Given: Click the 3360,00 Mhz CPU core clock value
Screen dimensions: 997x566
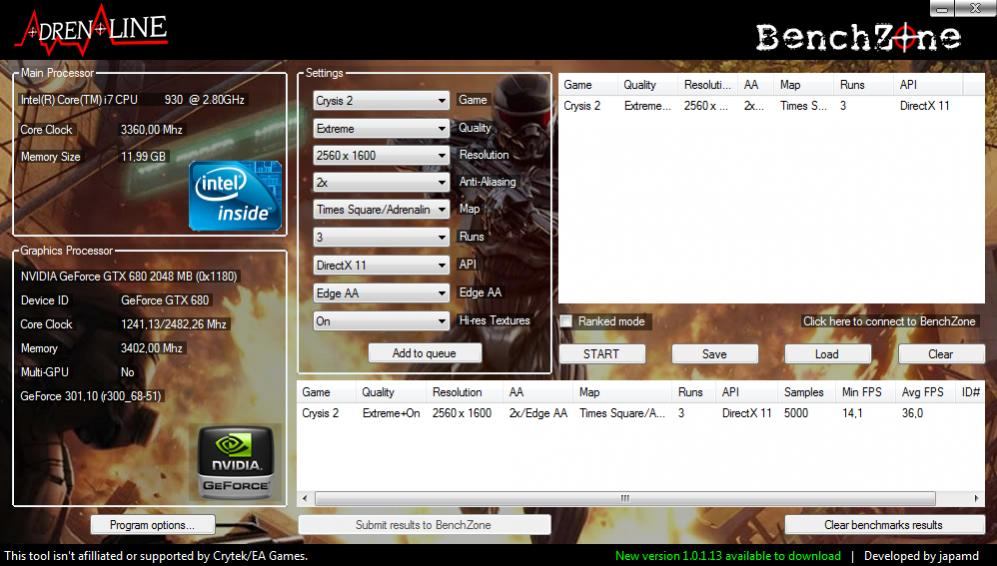Looking at the screenshot, I should click(152, 130).
